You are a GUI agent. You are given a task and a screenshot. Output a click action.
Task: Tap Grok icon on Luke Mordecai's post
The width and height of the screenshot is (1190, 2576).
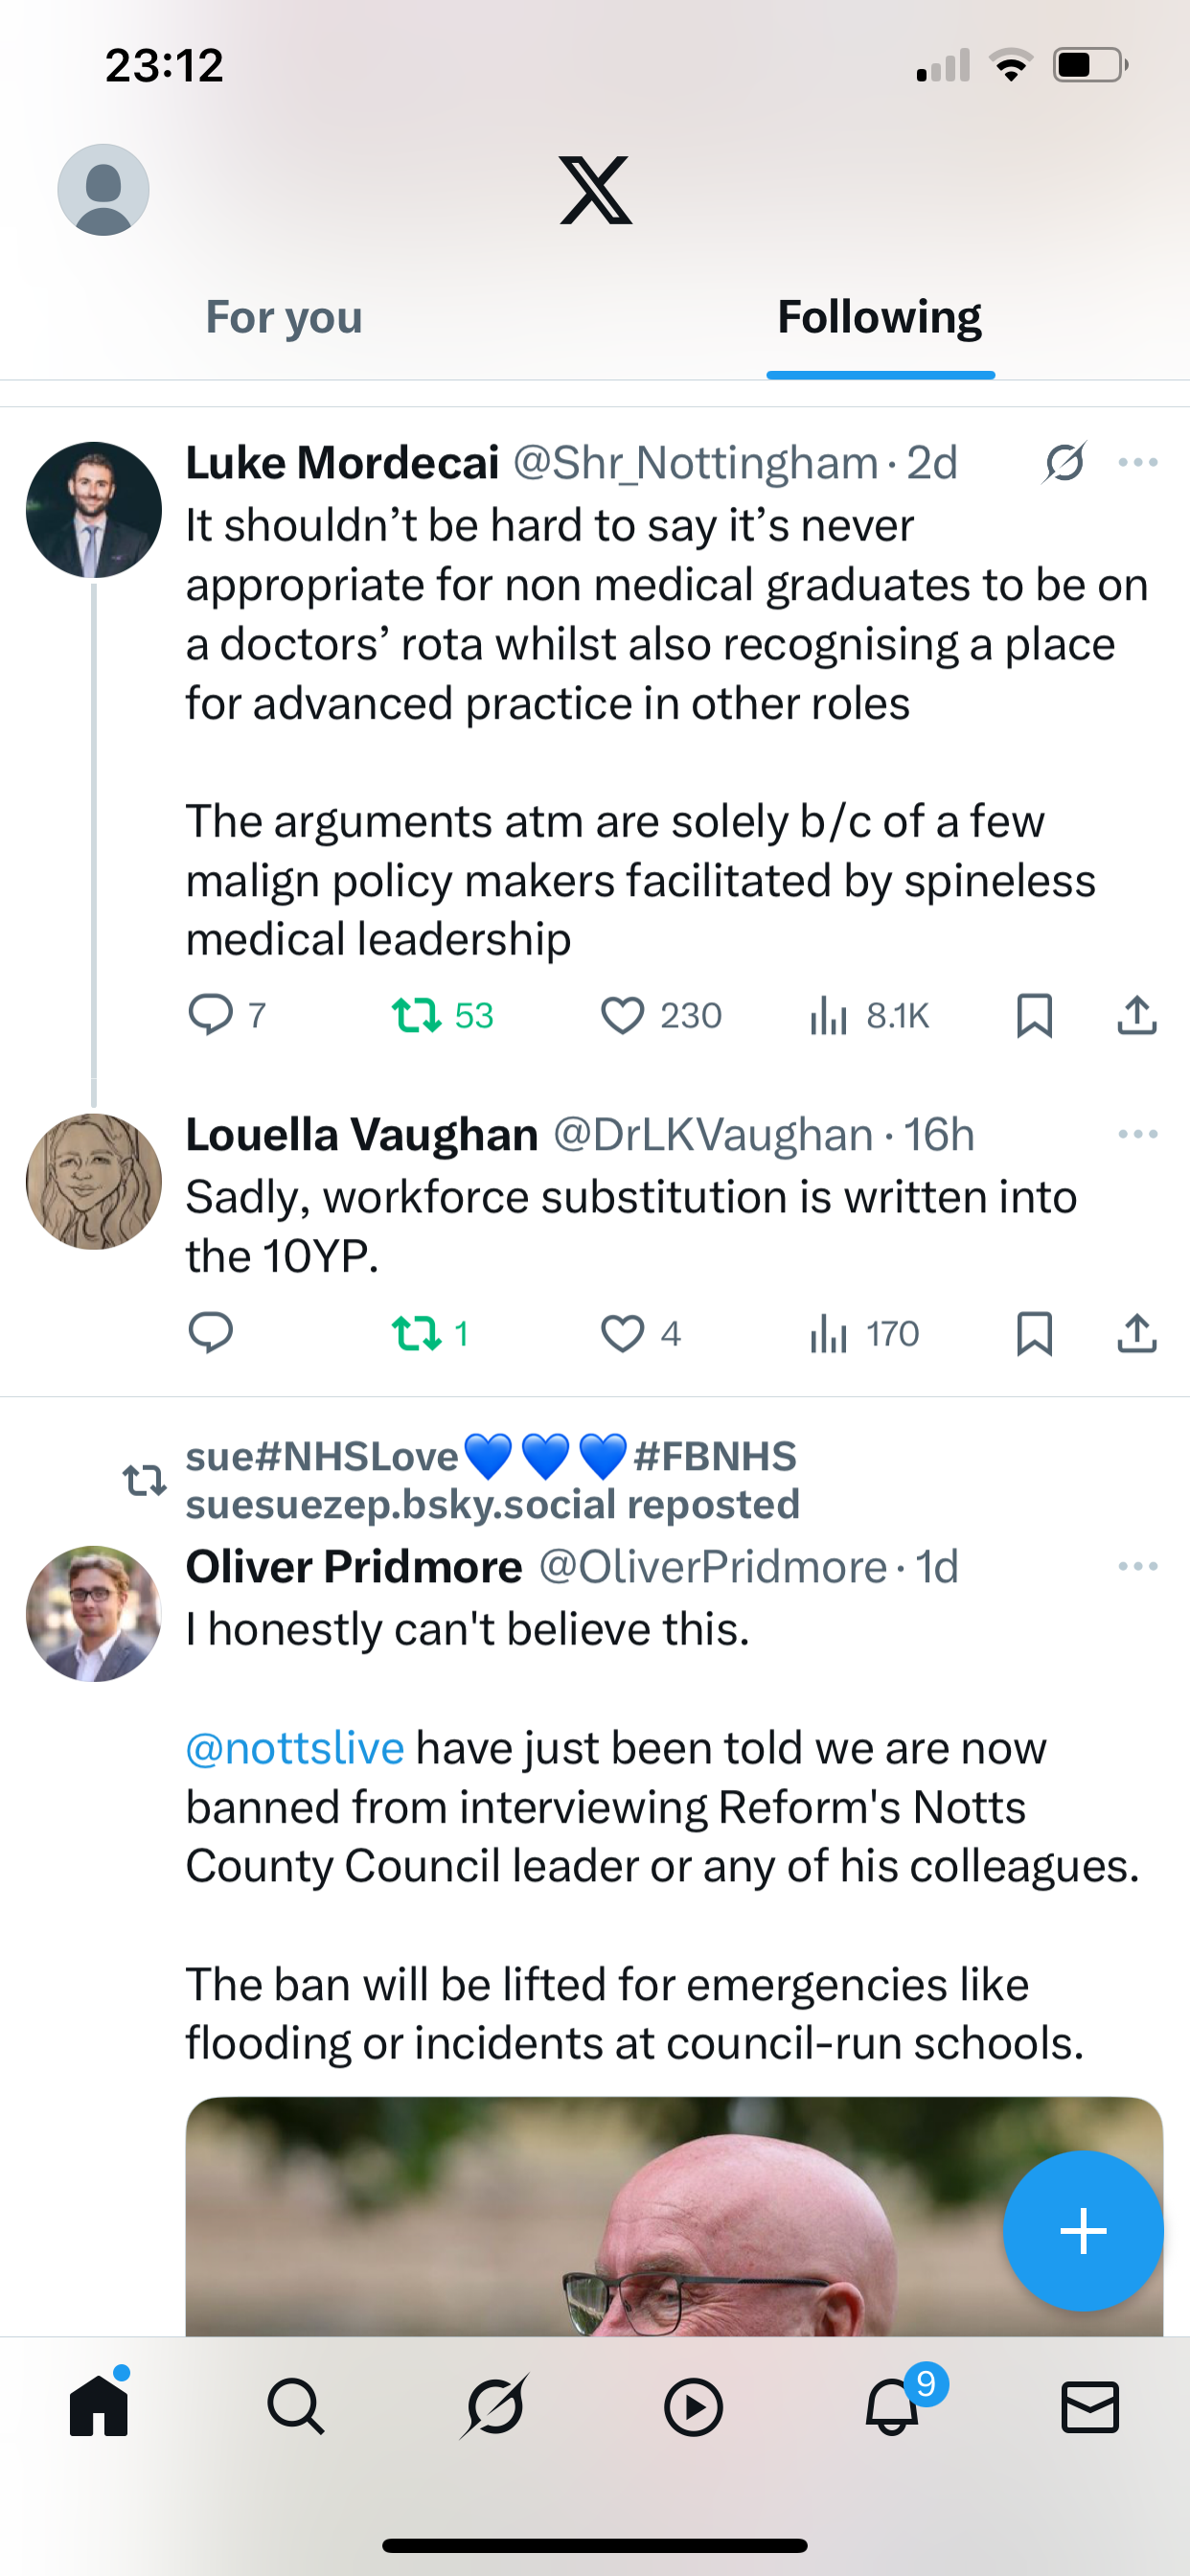click(x=1065, y=463)
